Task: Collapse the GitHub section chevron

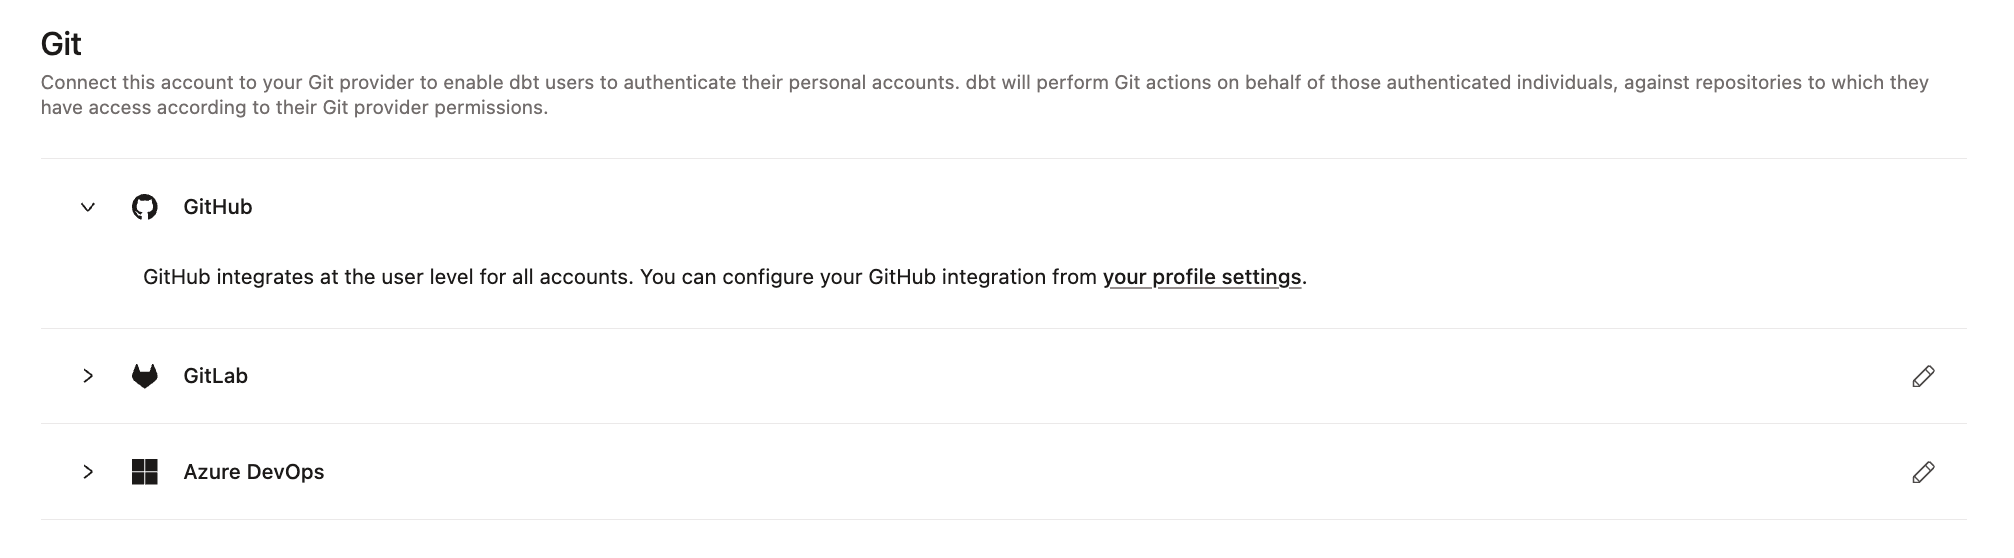Action: [x=88, y=207]
